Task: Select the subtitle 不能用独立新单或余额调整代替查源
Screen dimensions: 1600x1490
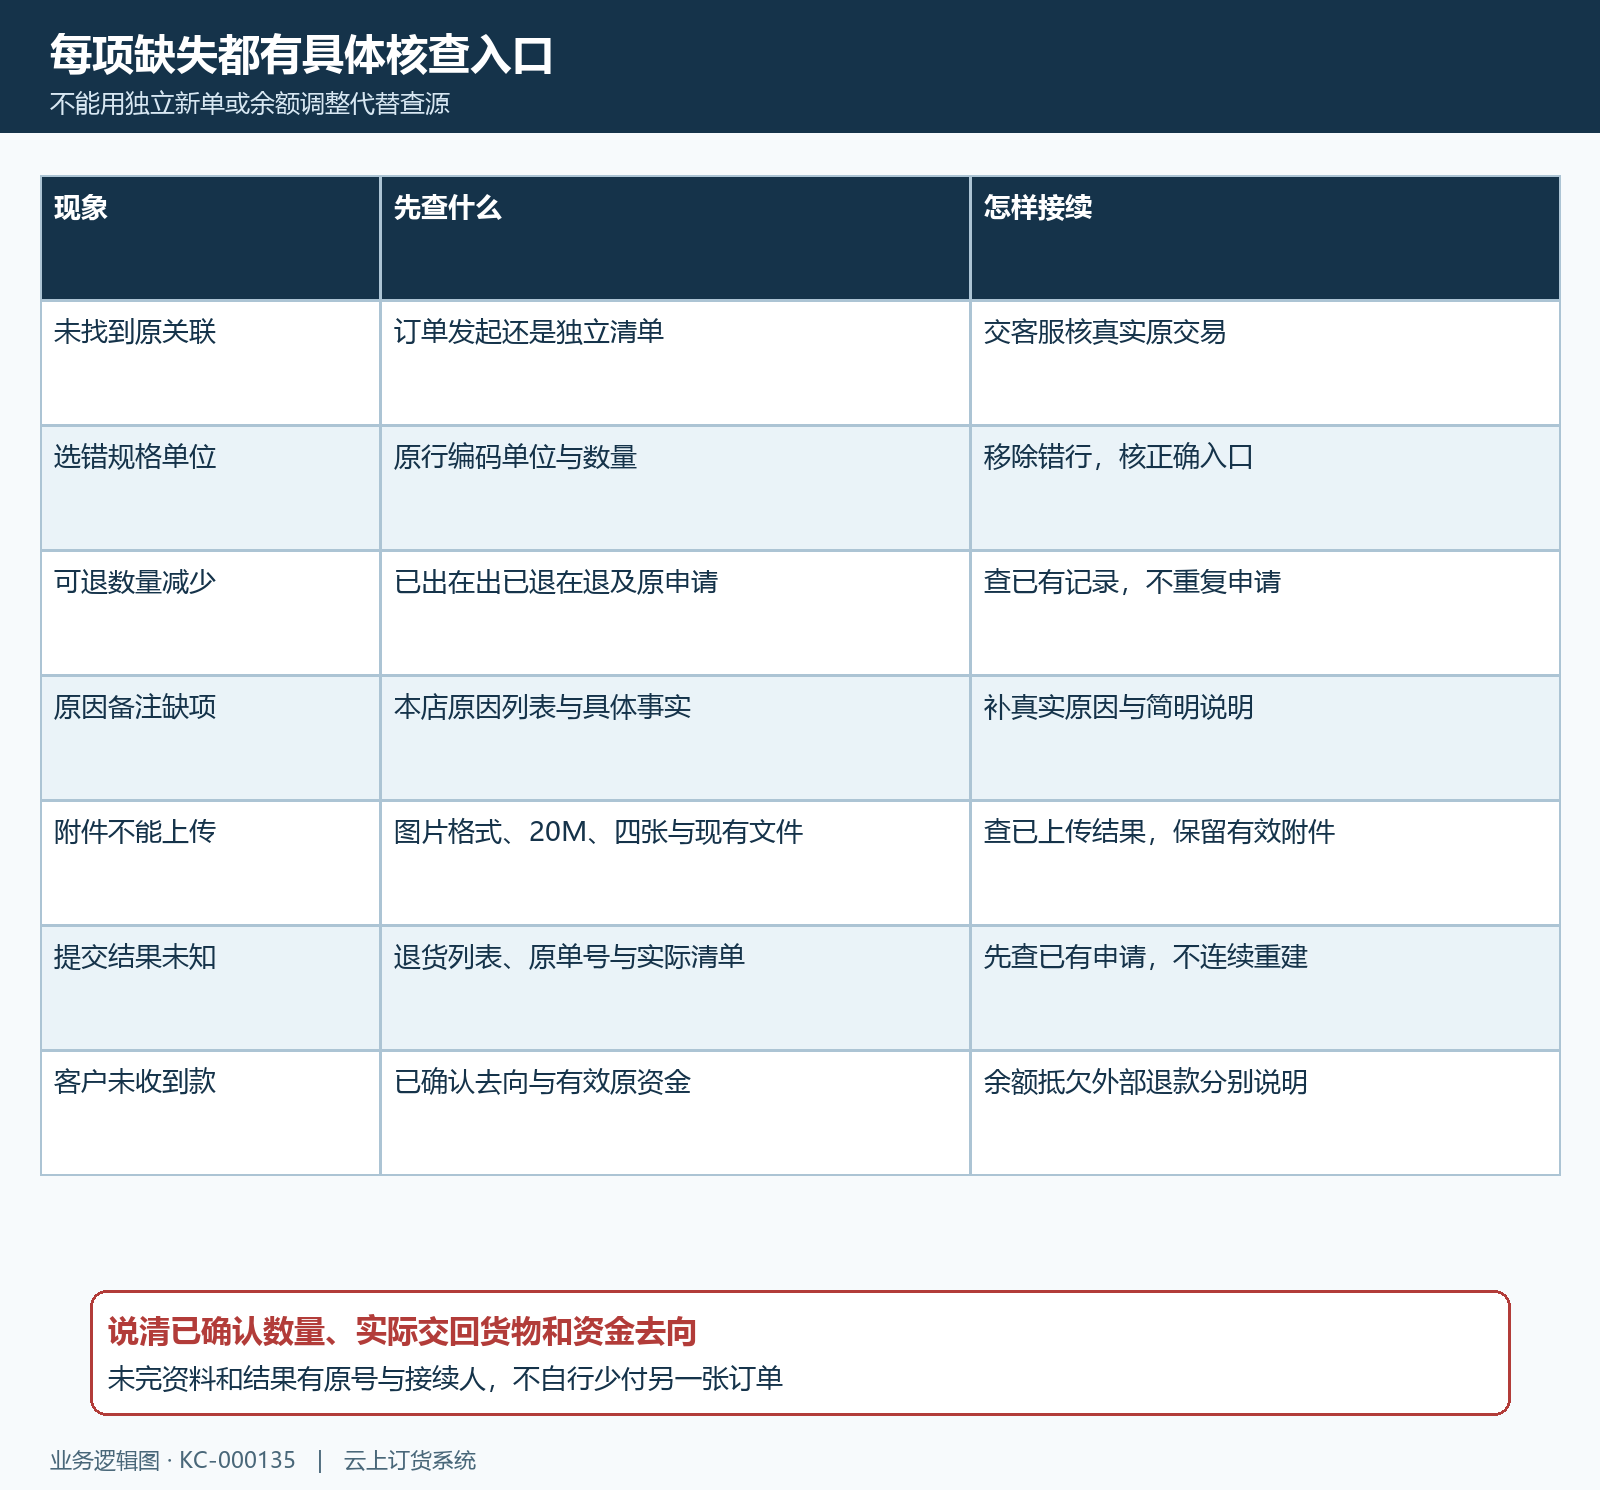Action: point(250,103)
